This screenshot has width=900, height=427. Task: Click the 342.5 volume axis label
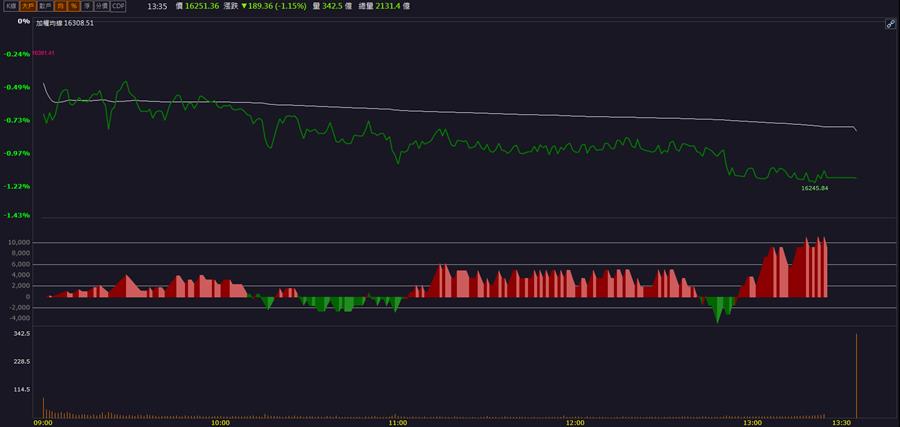point(22,333)
